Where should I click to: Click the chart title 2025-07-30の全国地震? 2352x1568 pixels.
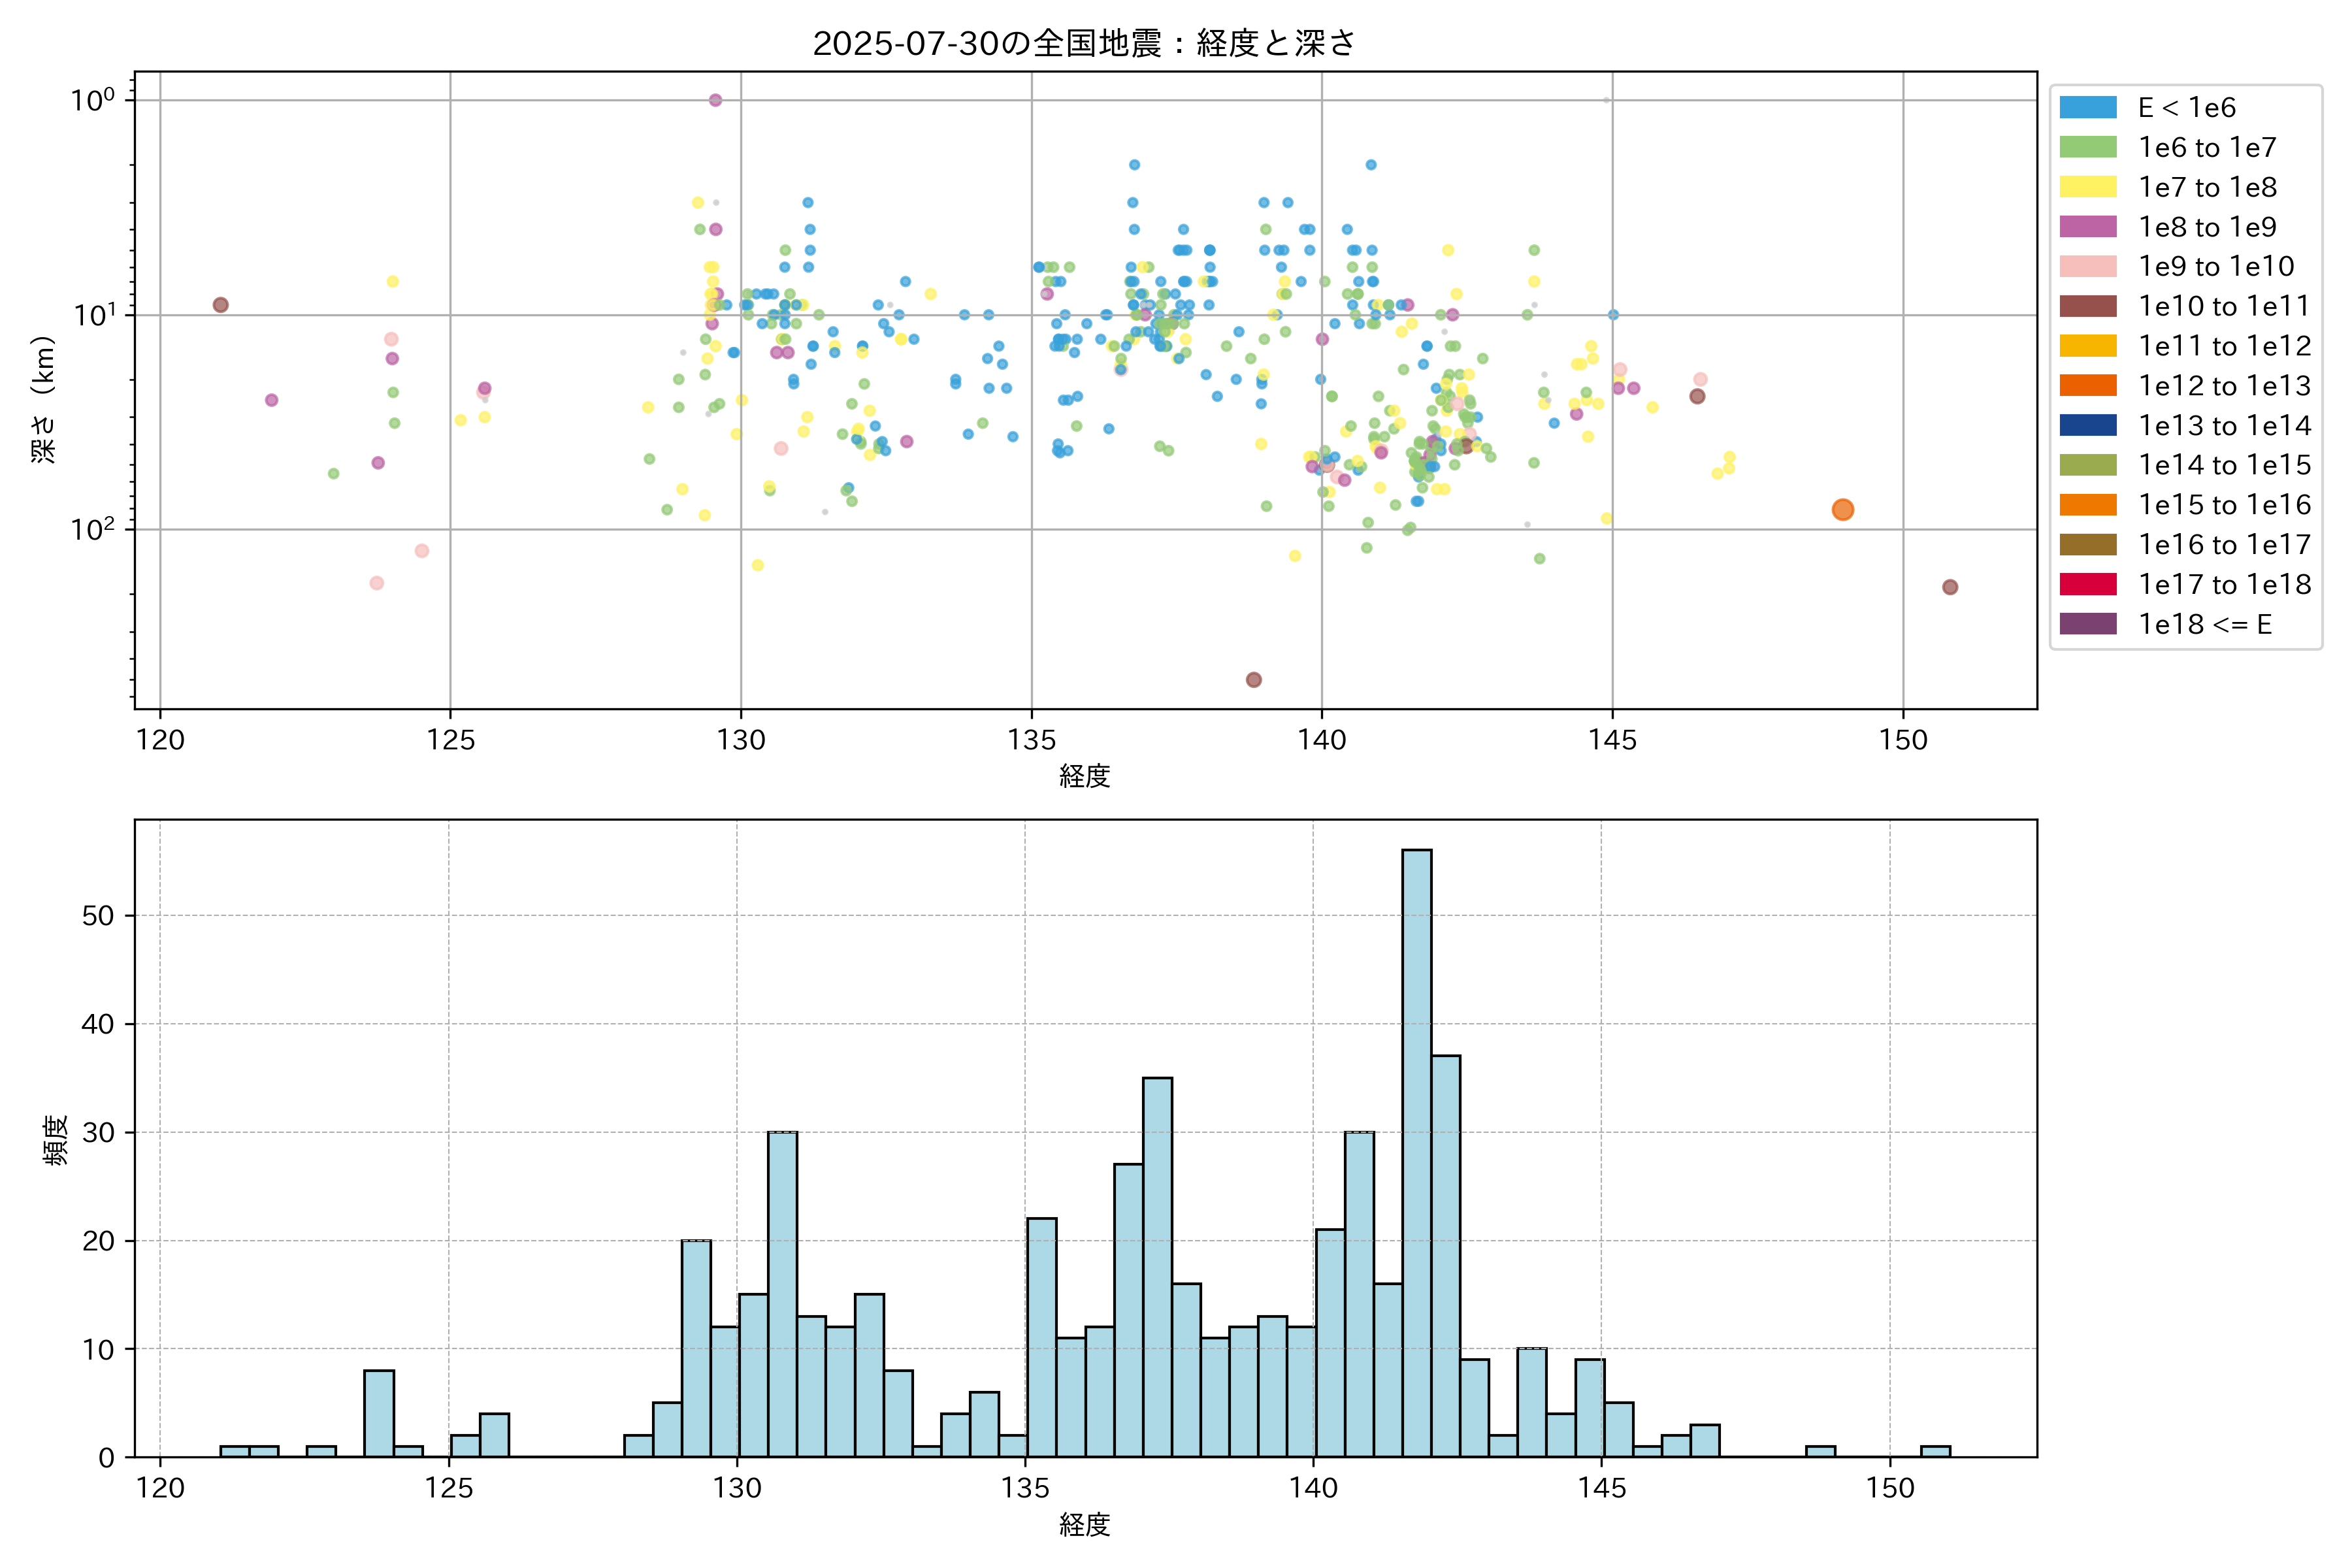click(1084, 43)
